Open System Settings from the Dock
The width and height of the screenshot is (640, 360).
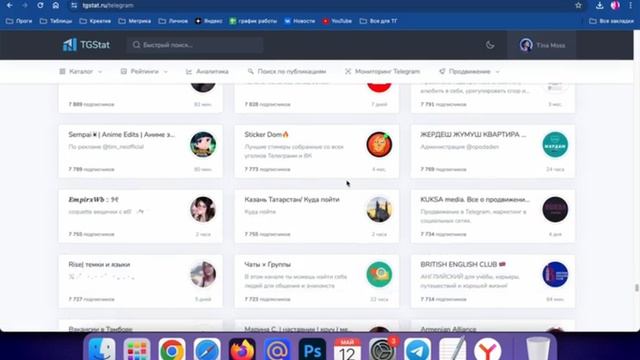tap(382, 350)
